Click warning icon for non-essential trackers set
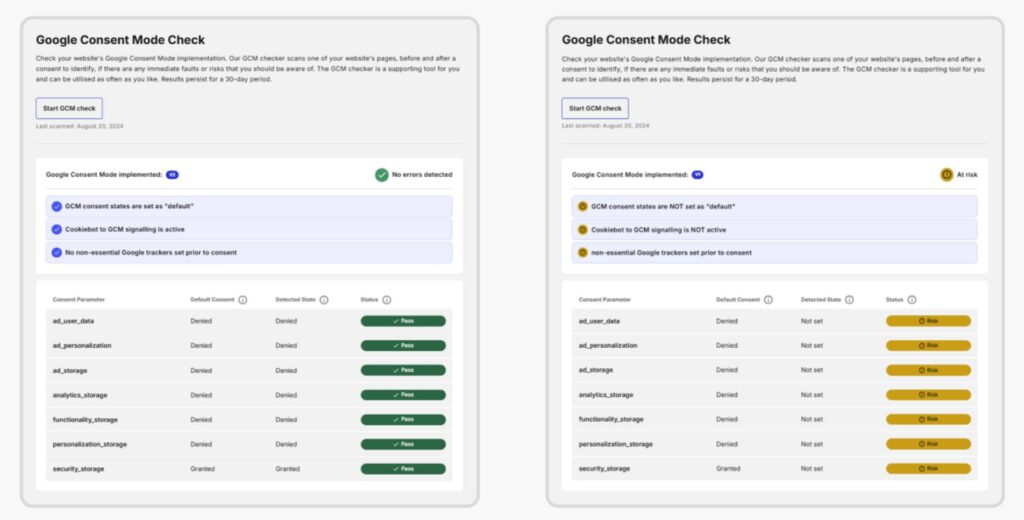1024x520 pixels. click(x=583, y=252)
